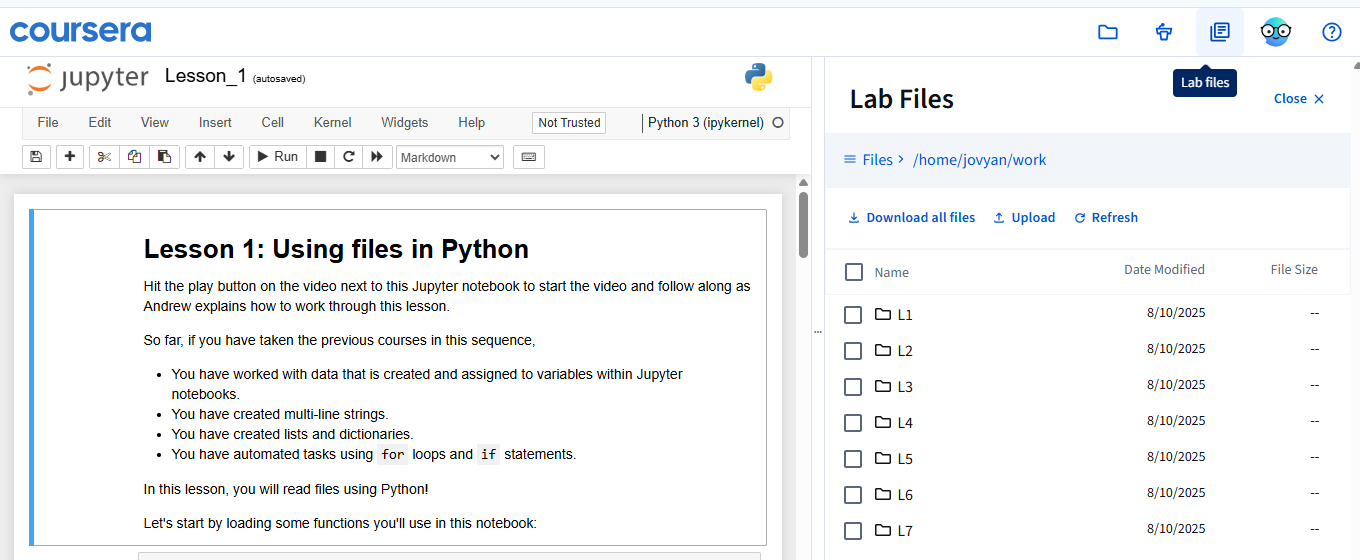Expand the Files breadcrumb menu

[868, 160]
